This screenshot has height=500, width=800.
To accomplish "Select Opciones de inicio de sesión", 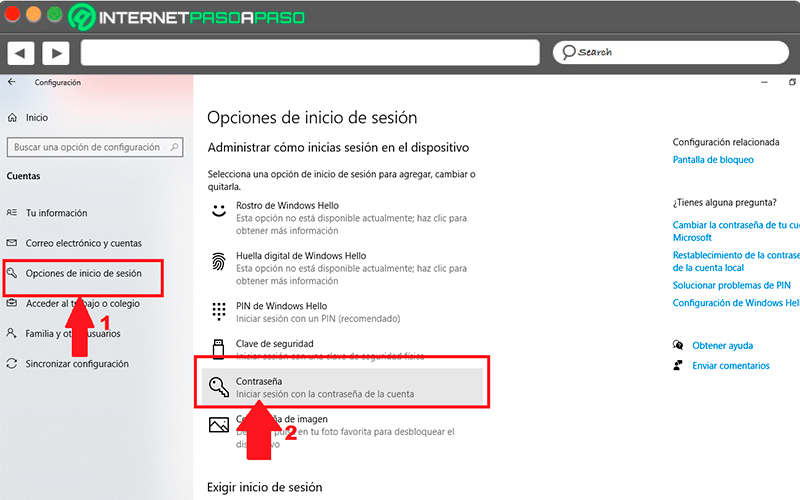I will click(x=84, y=273).
